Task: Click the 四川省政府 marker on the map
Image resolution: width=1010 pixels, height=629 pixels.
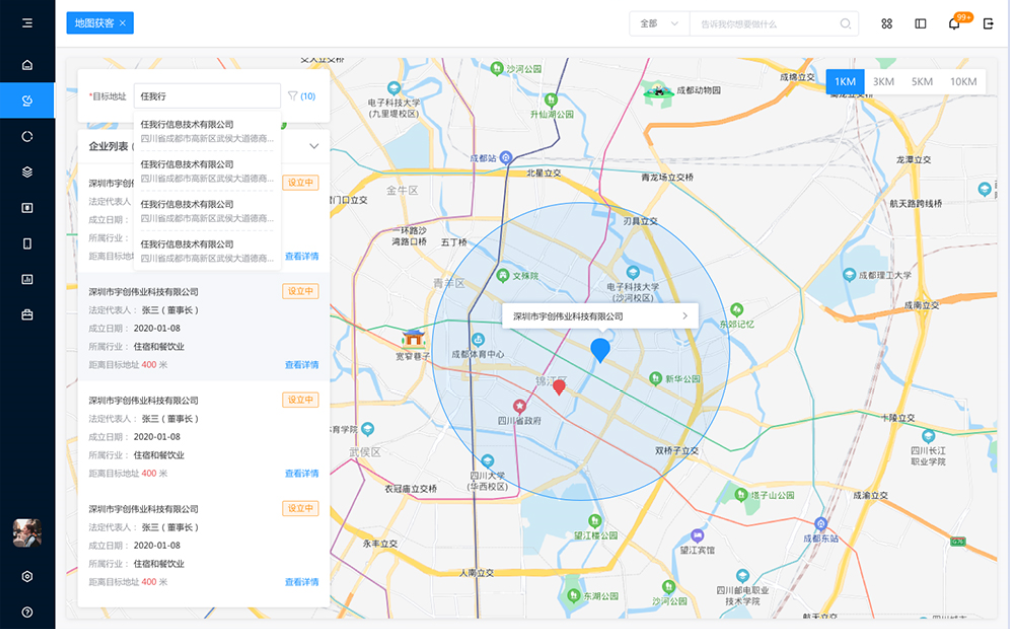Action: pos(519,406)
